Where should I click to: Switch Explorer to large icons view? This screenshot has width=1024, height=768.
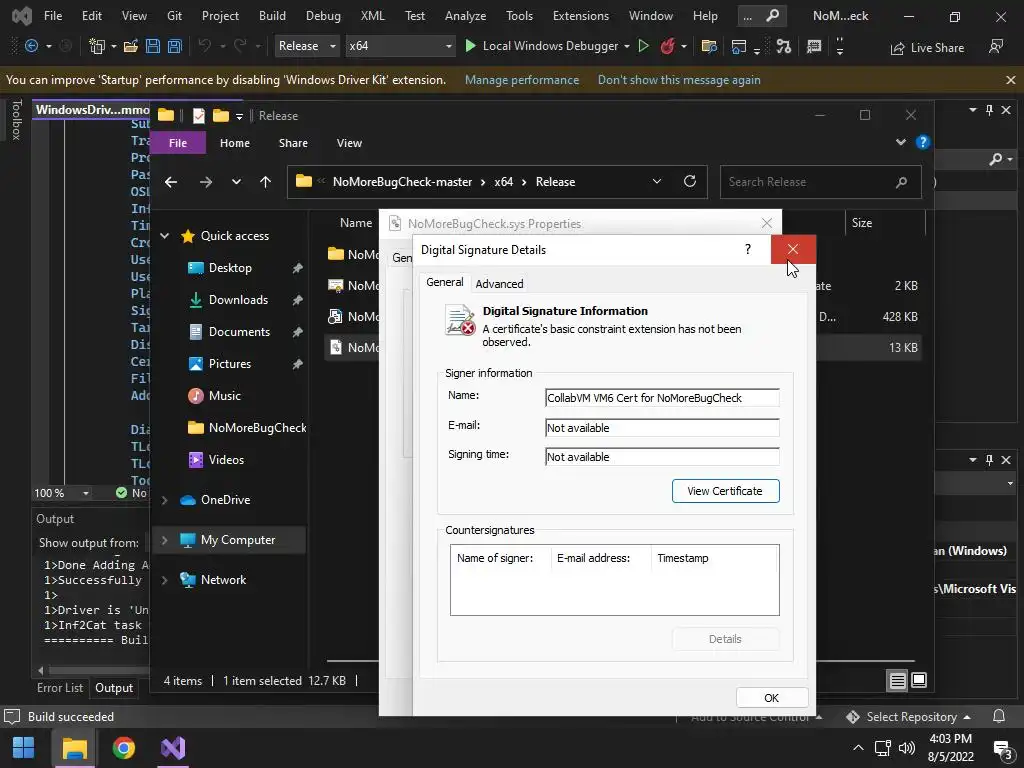click(919, 680)
